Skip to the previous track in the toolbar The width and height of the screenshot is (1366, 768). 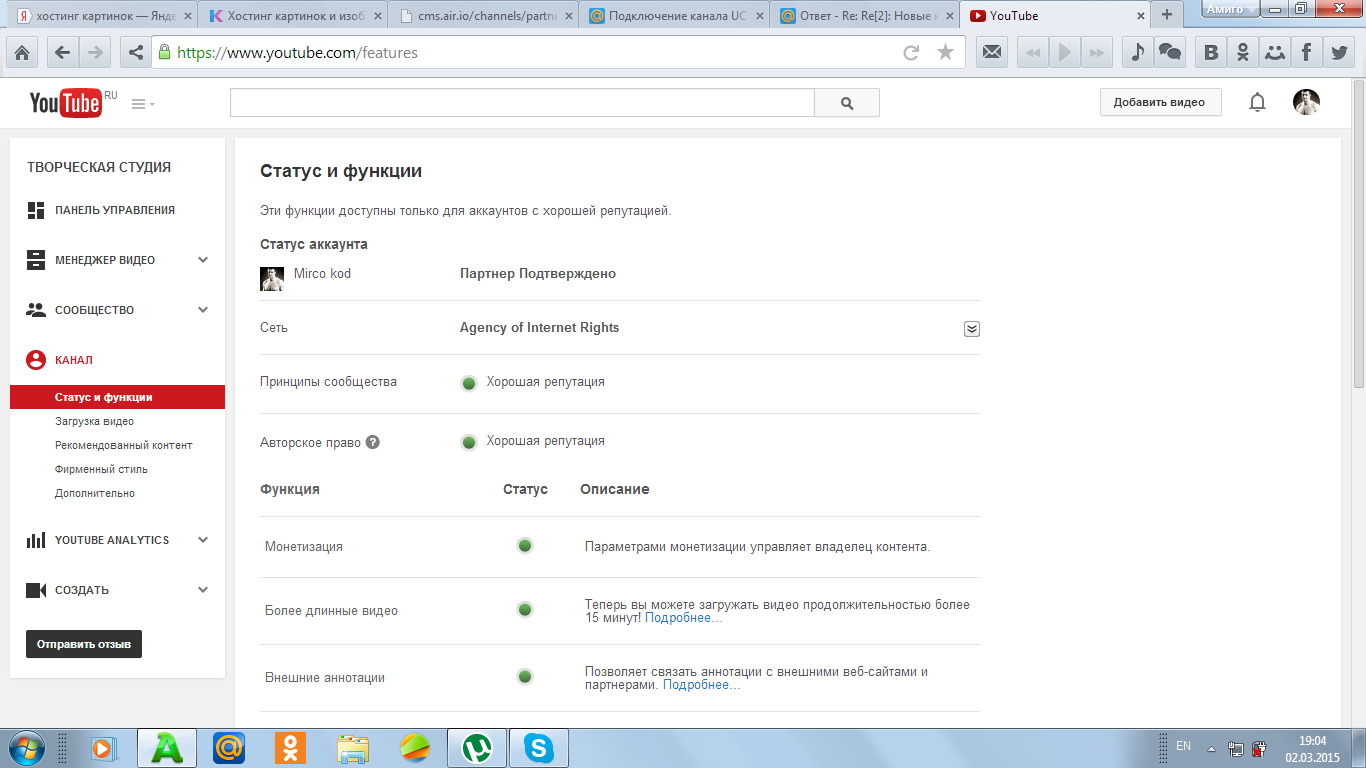[1033, 53]
